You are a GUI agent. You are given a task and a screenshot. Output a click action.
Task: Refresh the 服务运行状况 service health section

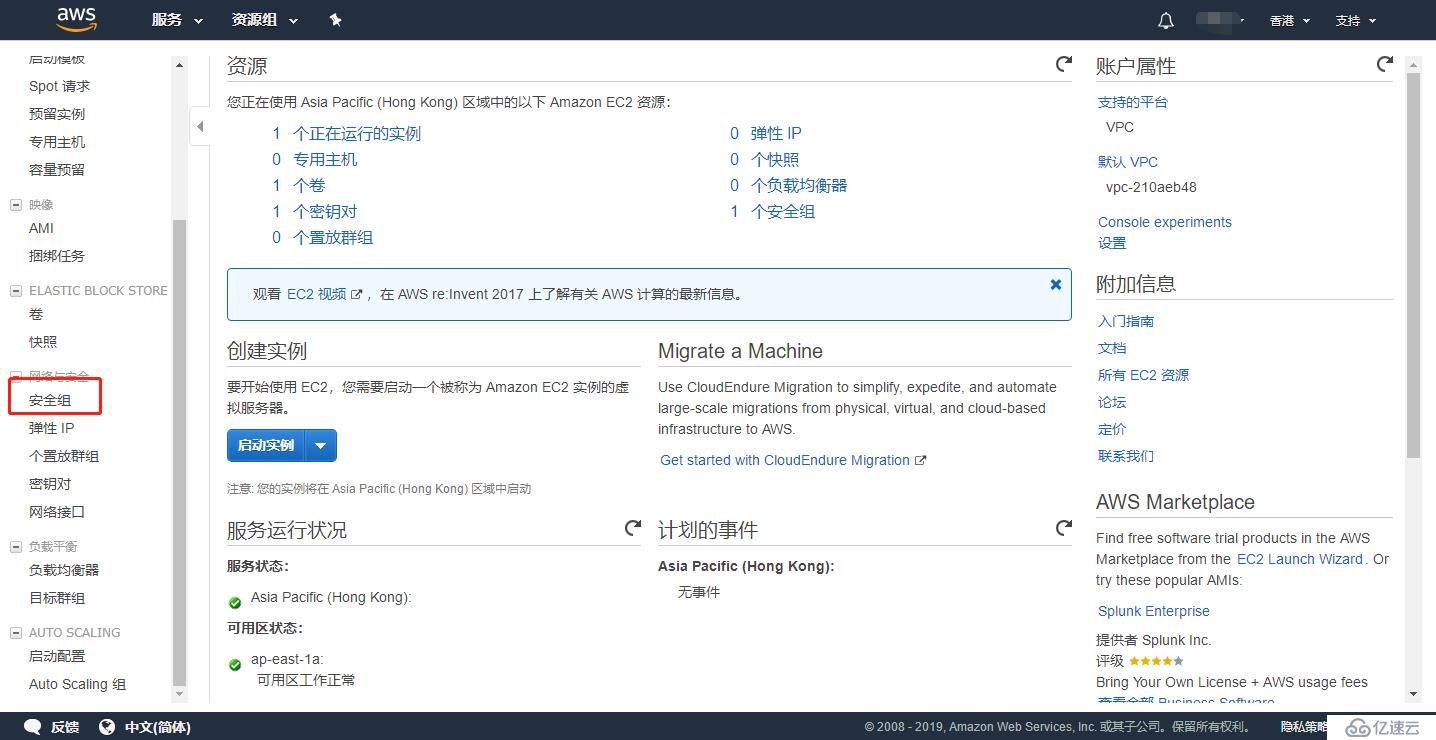pyautogui.click(x=633, y=527)
